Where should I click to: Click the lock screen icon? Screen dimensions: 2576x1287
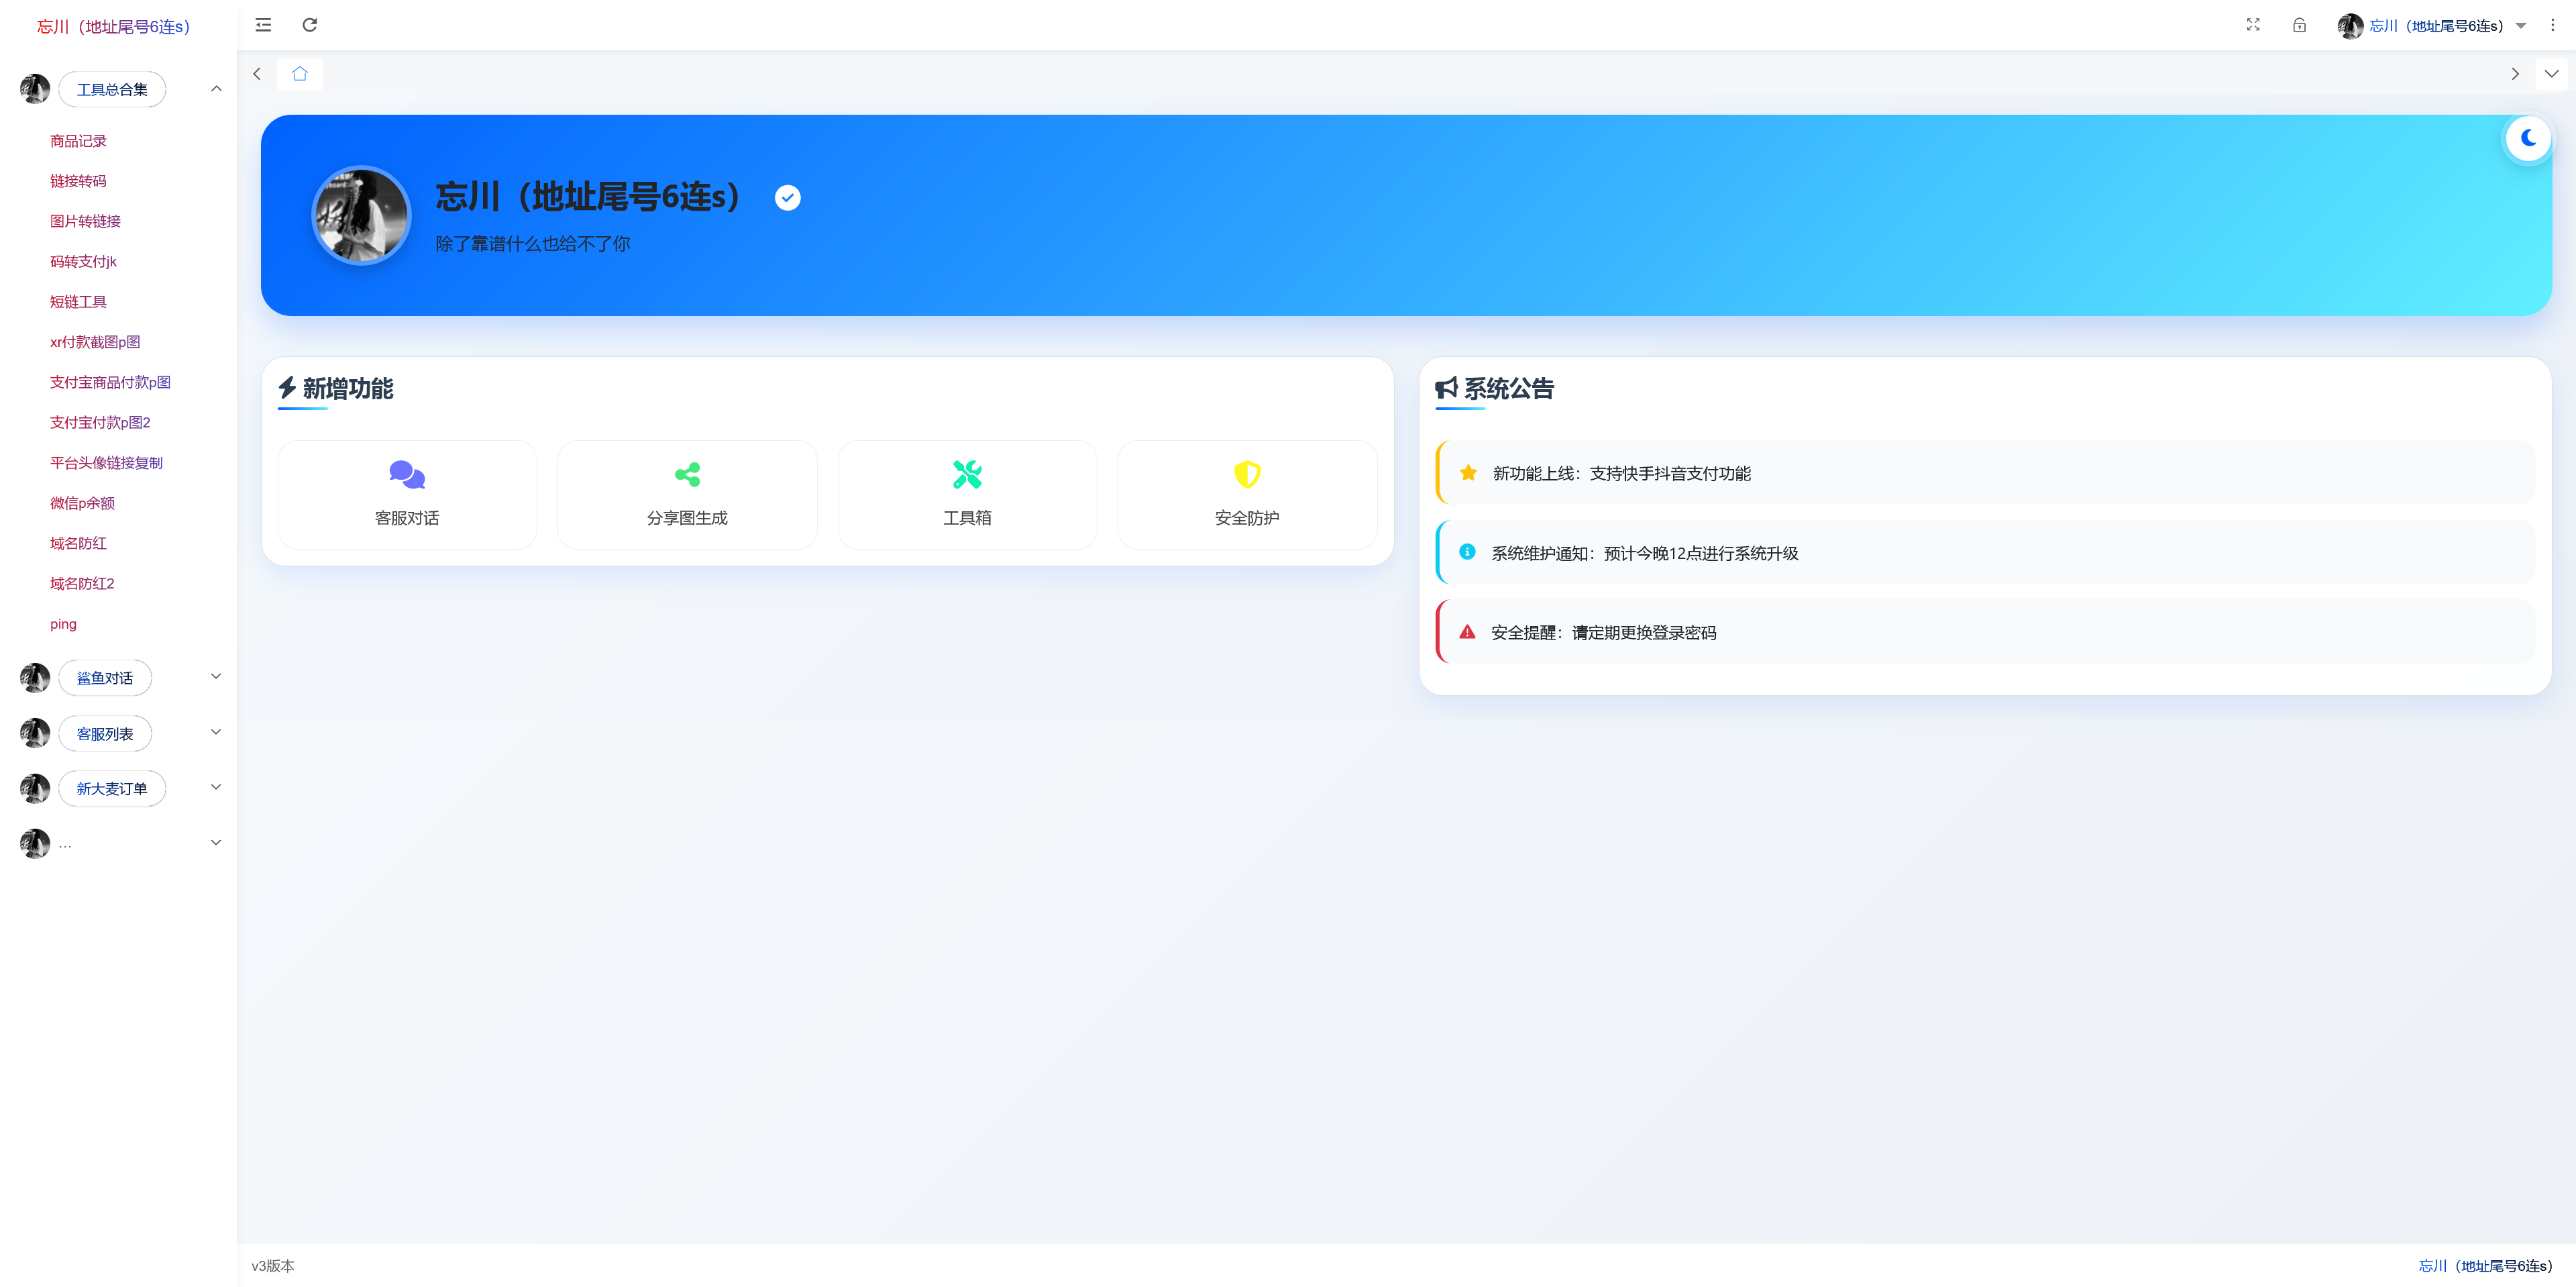[x=2299, y=25]
